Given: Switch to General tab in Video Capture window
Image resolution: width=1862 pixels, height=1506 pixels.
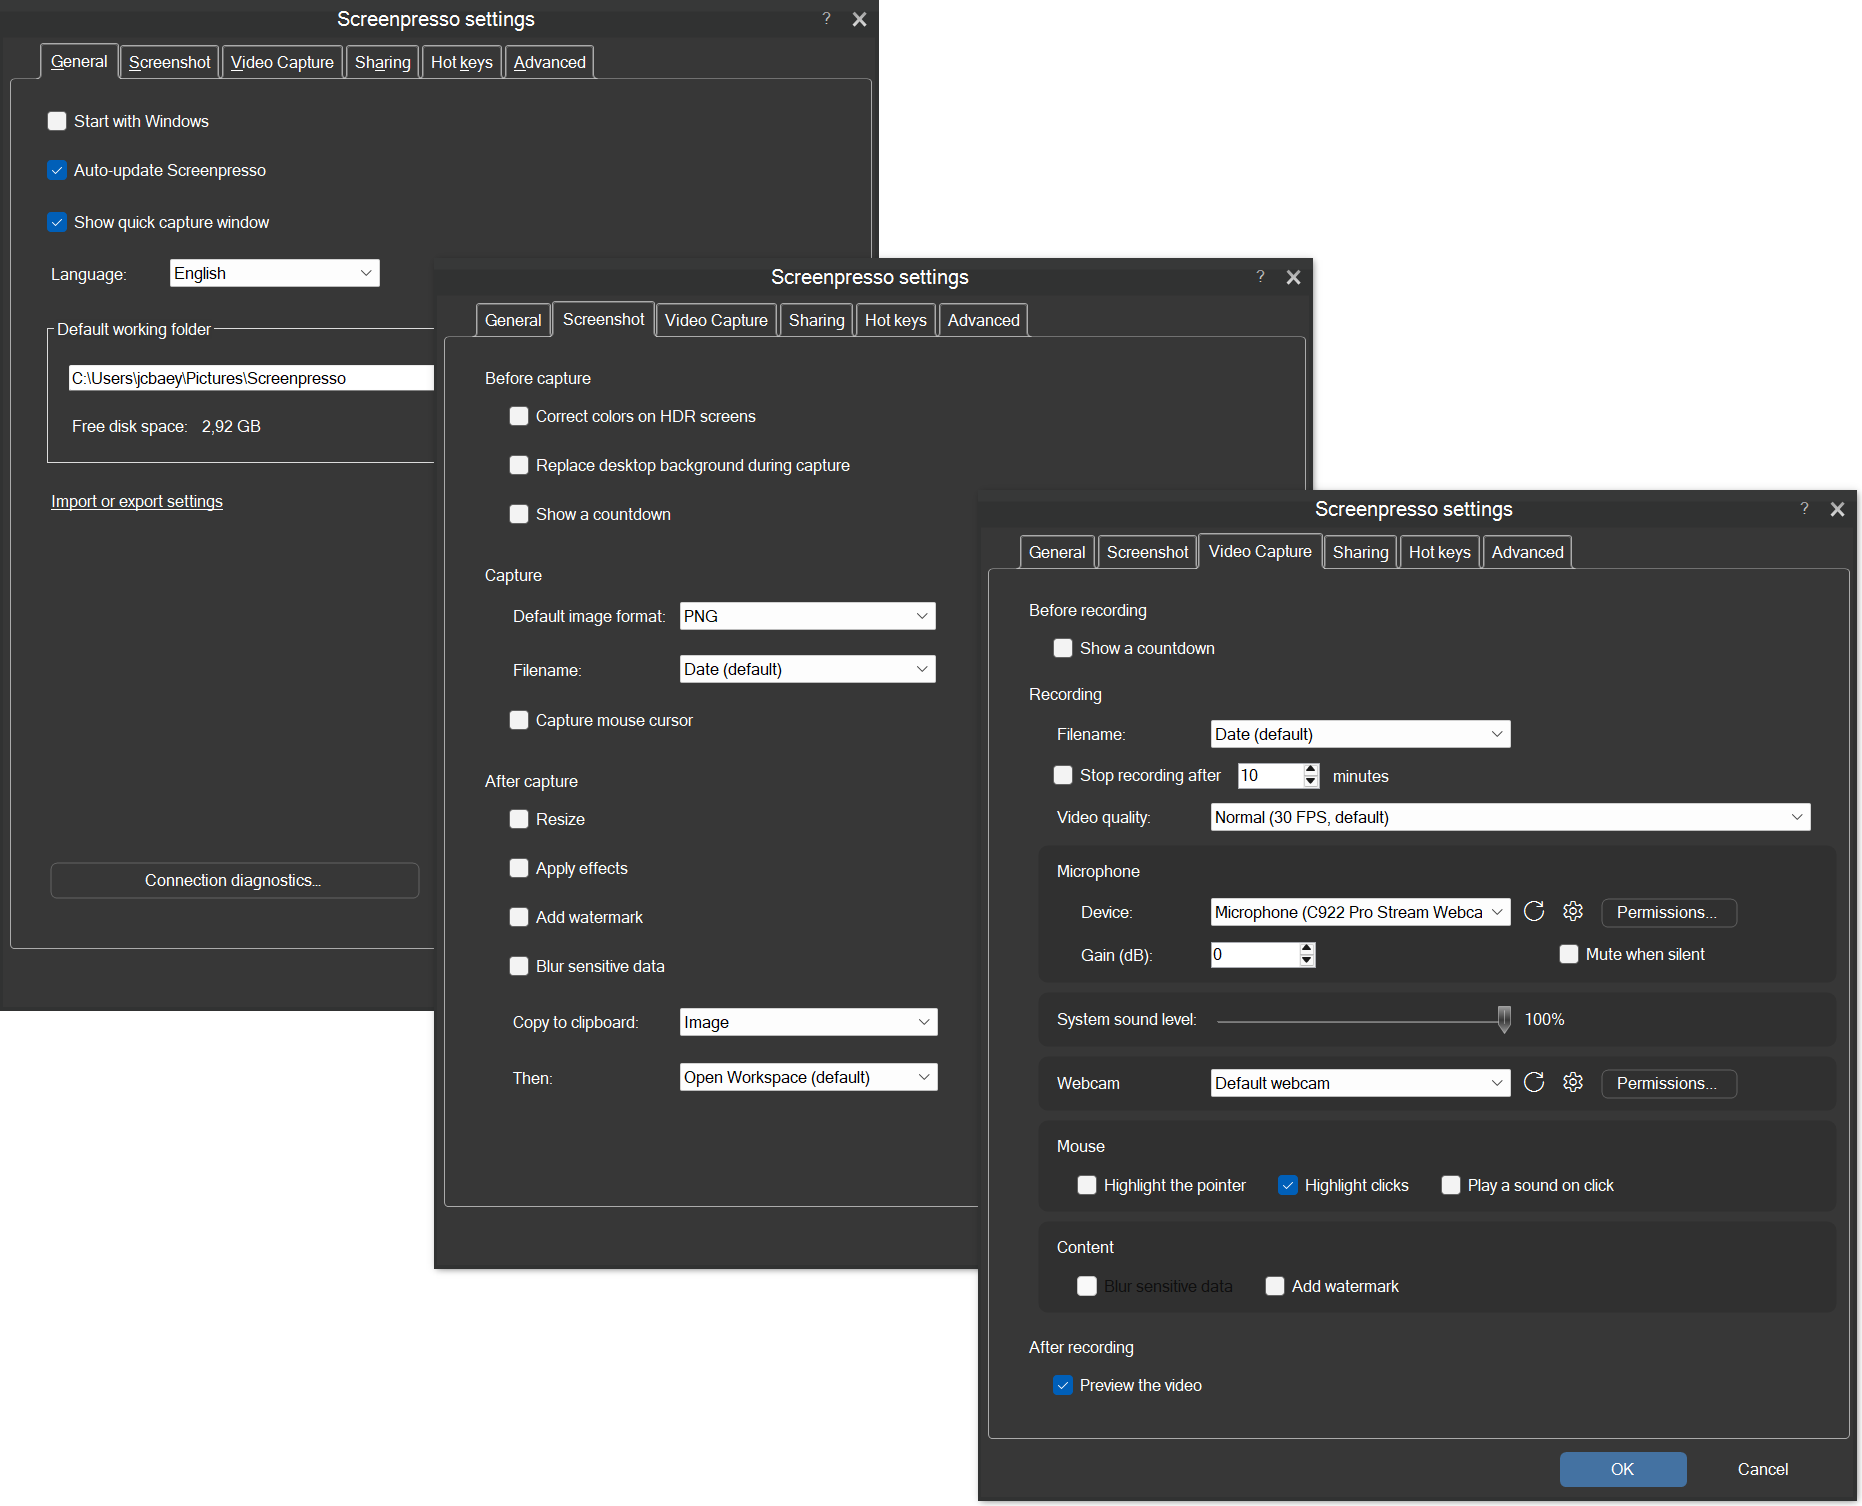Looking at the screenshot, I should pos(1057,552).
